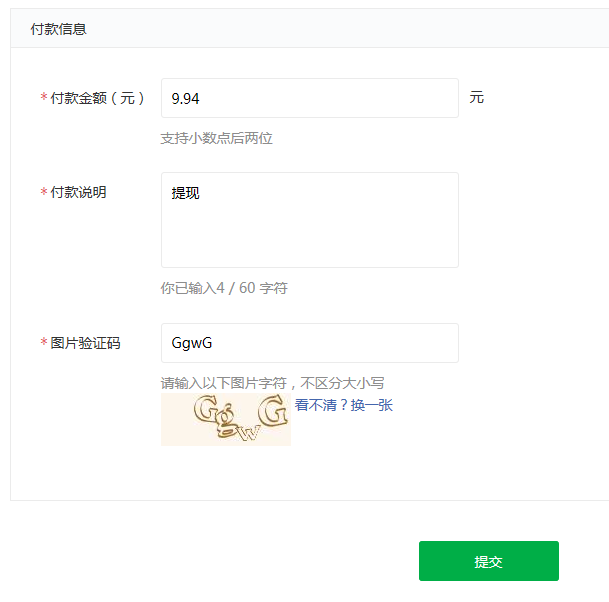Click the character counter 你已输入4 / 60 字符
The width and height of the screenshot is (609, 602).
224,288
